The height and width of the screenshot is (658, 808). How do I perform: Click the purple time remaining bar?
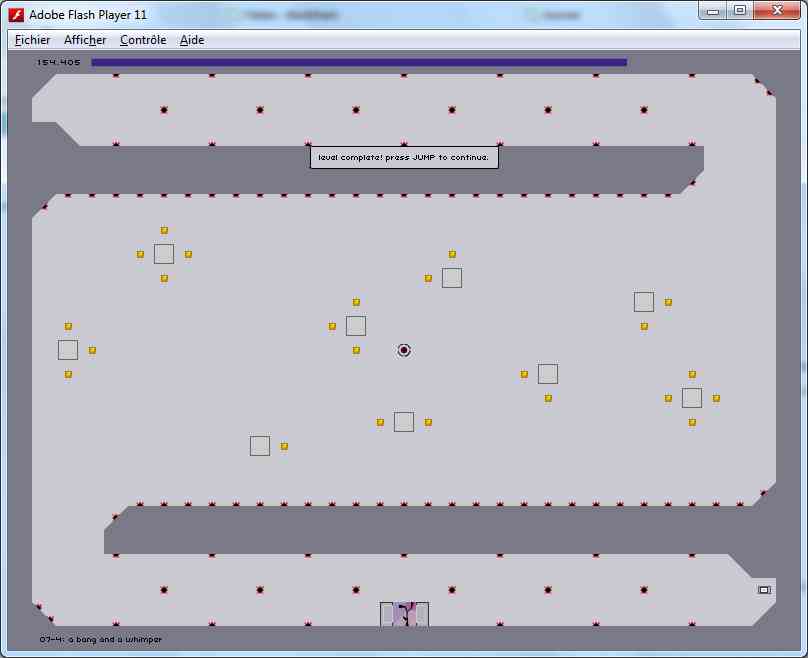coord(358,62)
